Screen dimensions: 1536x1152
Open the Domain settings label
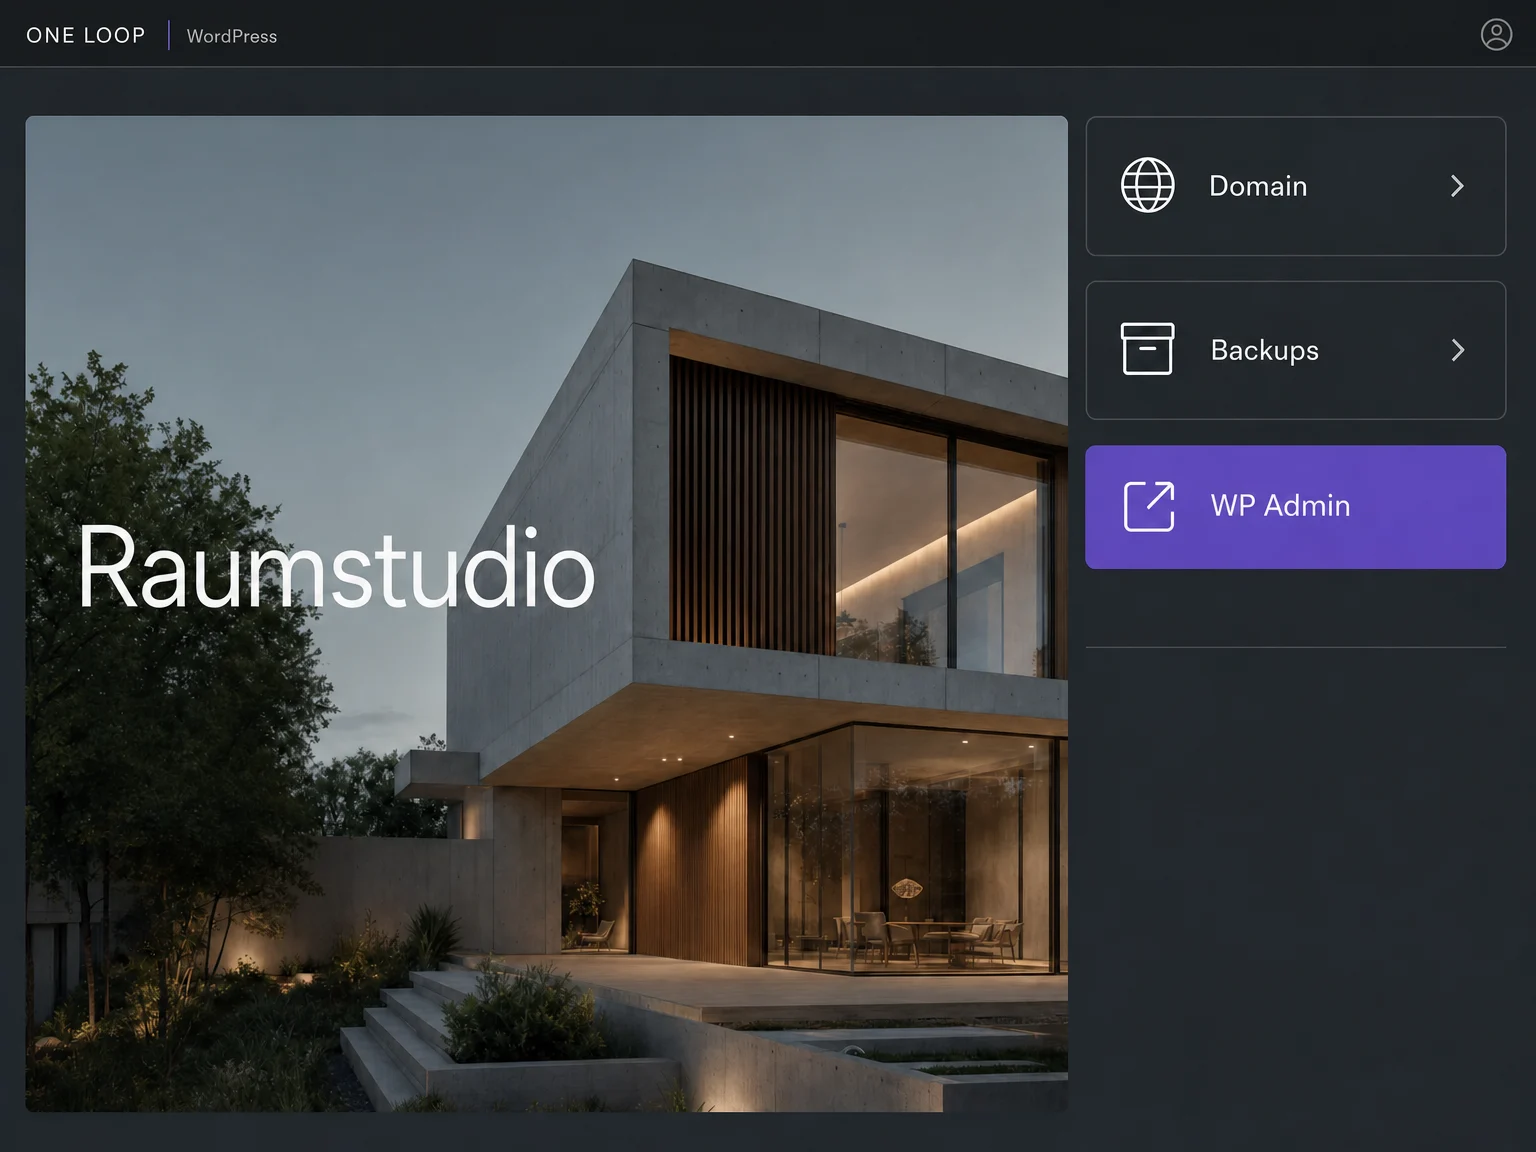click(x=1258, y=186)
